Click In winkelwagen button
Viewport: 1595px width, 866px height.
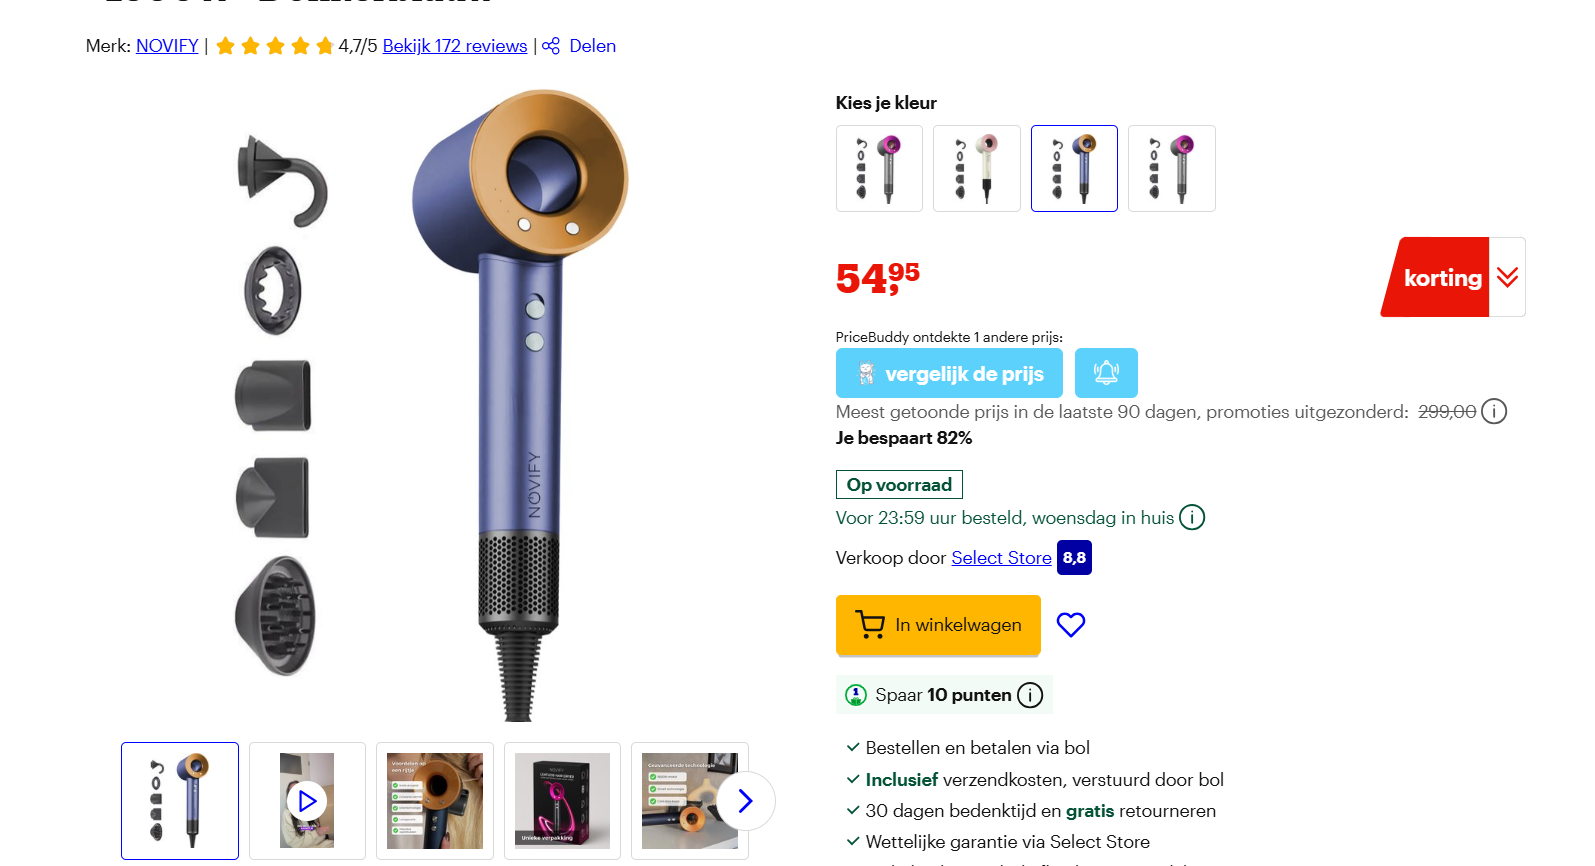click(938, 625)
